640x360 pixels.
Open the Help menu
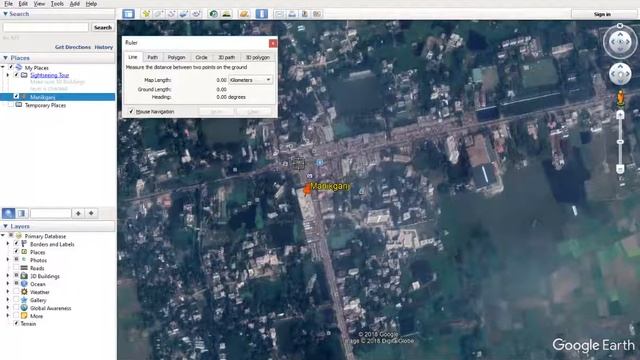(91, 4)
